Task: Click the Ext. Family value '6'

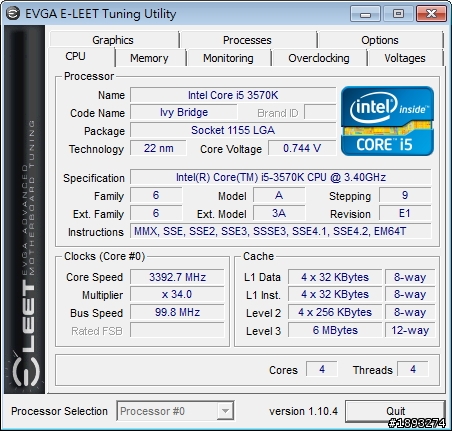Action: (x=156, y=213)
